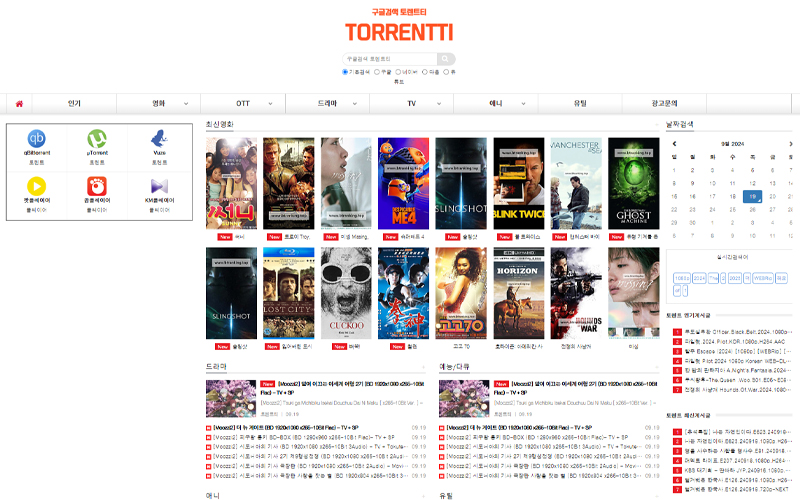
Task: Open the qBittorrent icon link
Action: tap(36, 138)
